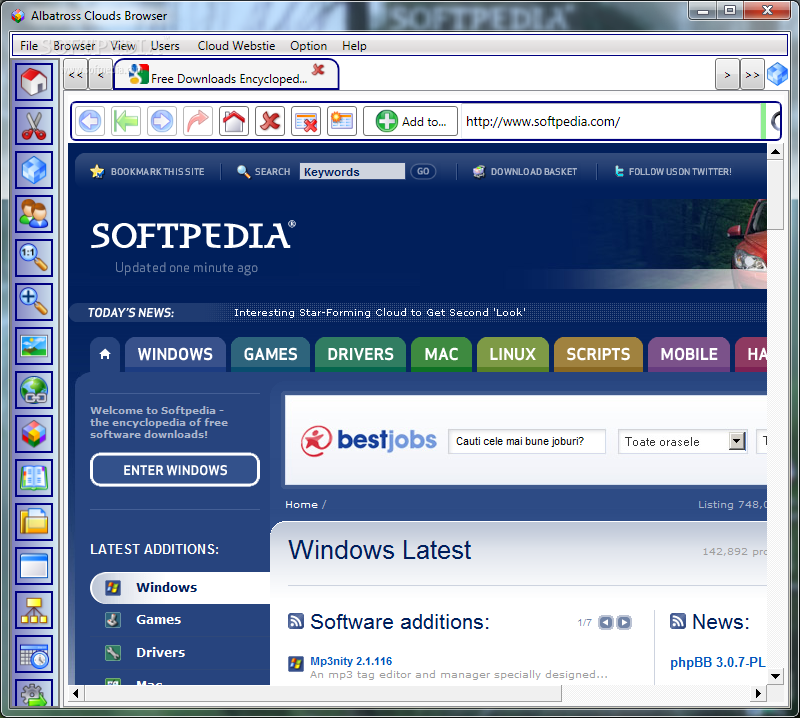
Task: Click the ENTER WINDOWS button
Action: [175, 470]
